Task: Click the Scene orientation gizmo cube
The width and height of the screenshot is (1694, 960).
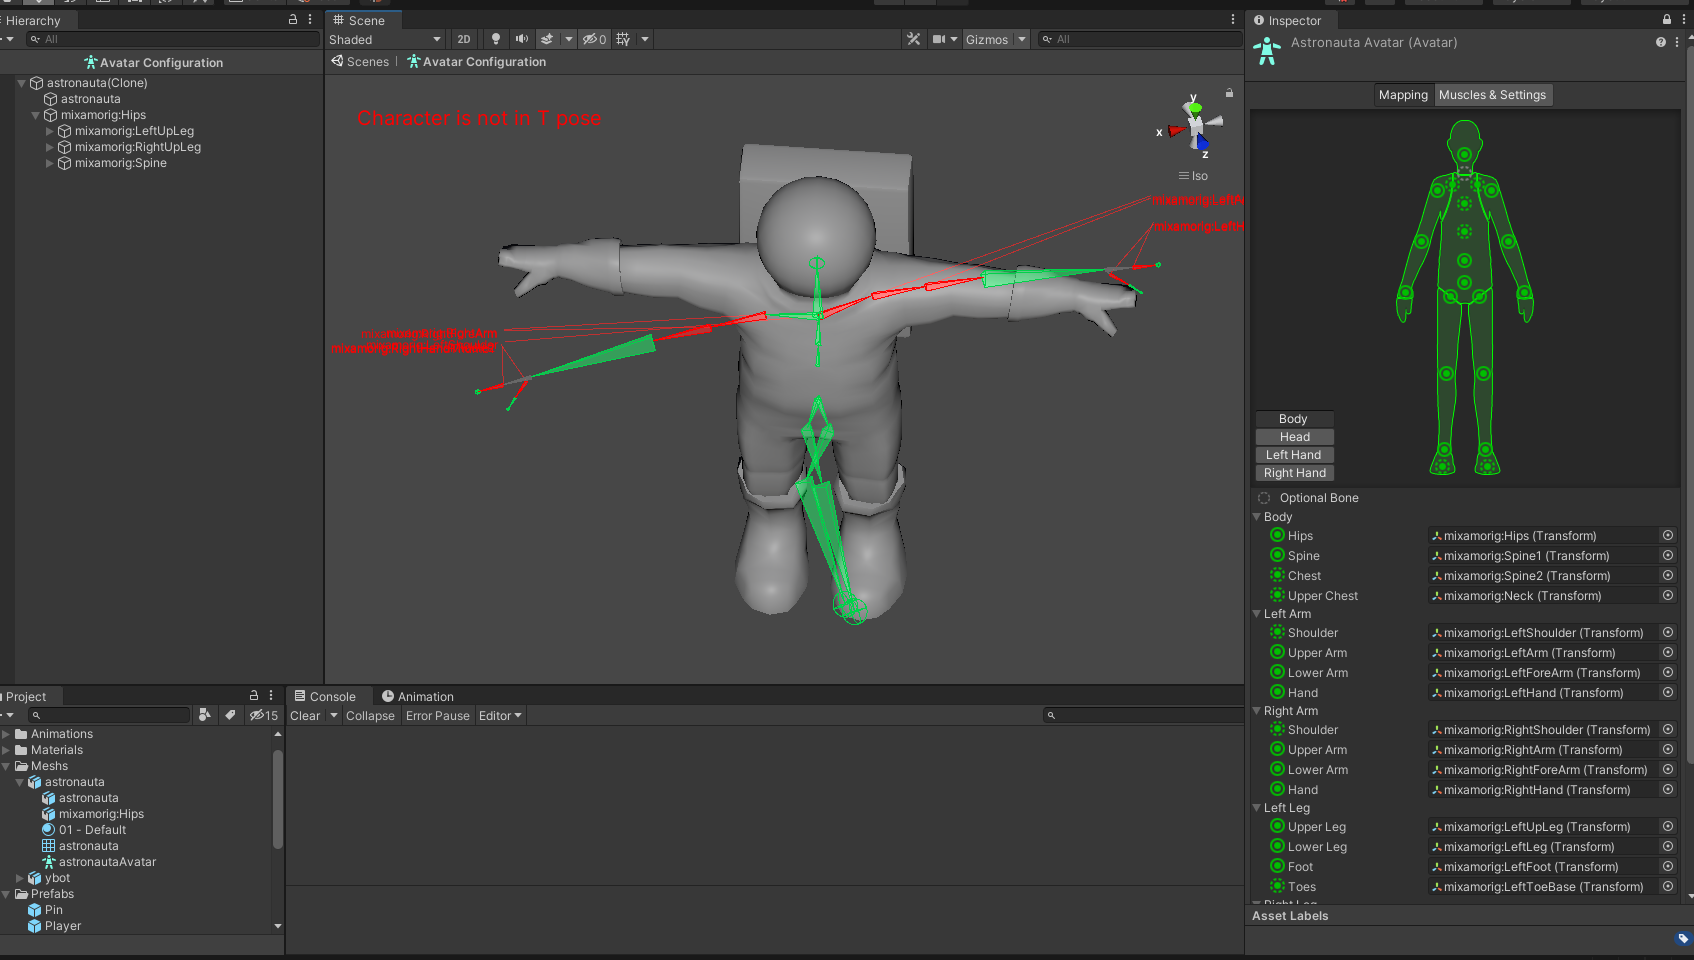Action: 1195,128
